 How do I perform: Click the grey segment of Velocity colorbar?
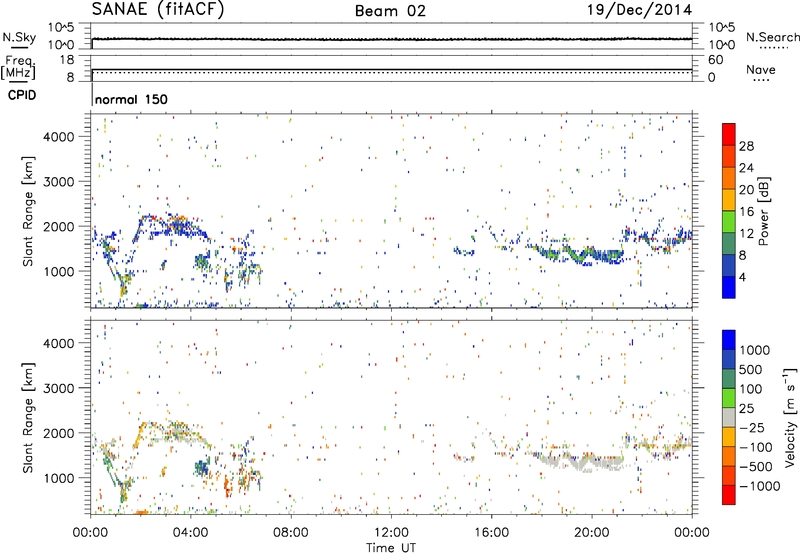729,417
